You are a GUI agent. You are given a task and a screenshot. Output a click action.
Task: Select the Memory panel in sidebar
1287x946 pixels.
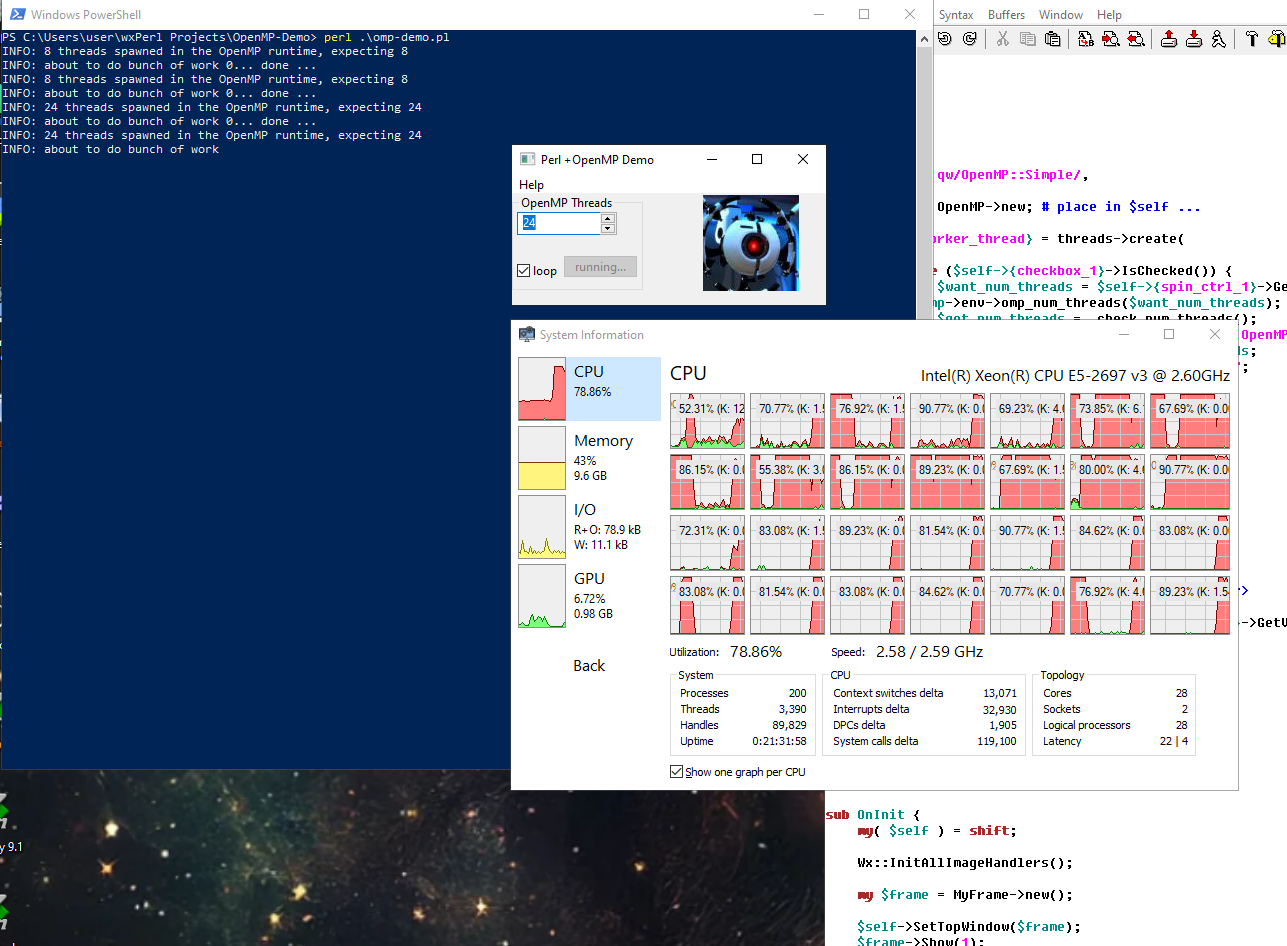pyautogui.click(x=589, y=458)
